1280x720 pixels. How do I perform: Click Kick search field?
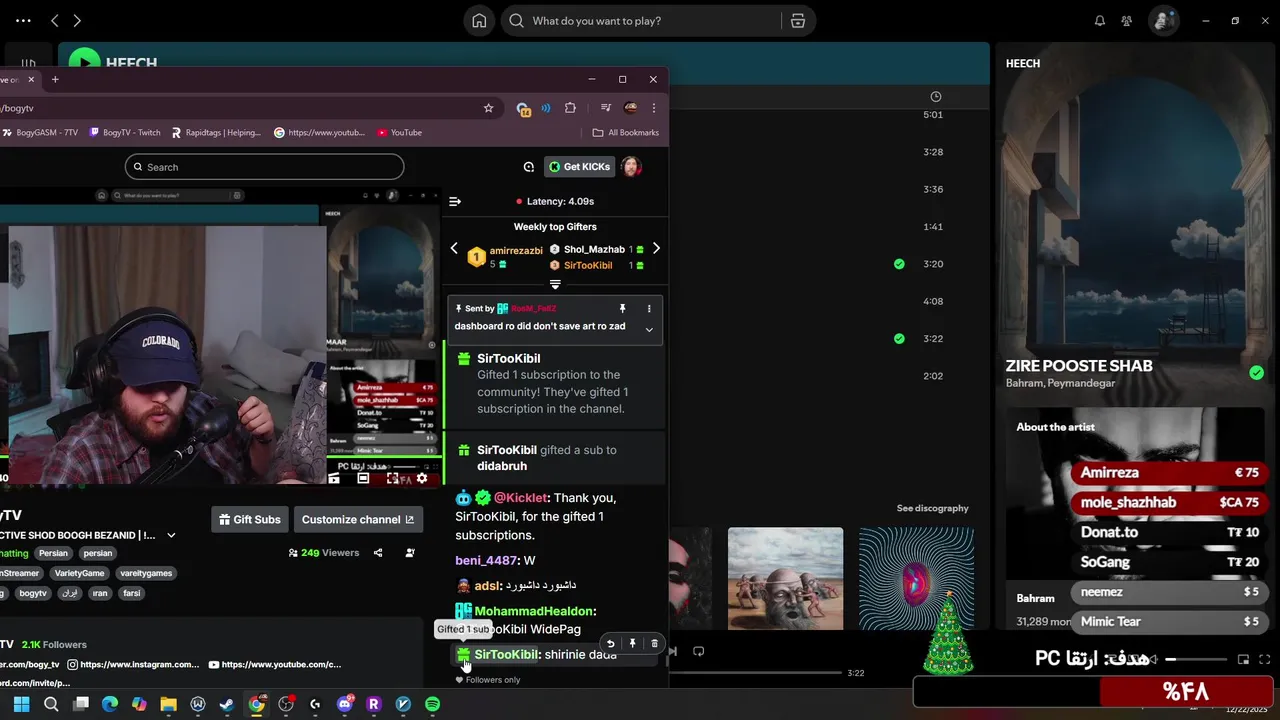[x=264, y=167]
